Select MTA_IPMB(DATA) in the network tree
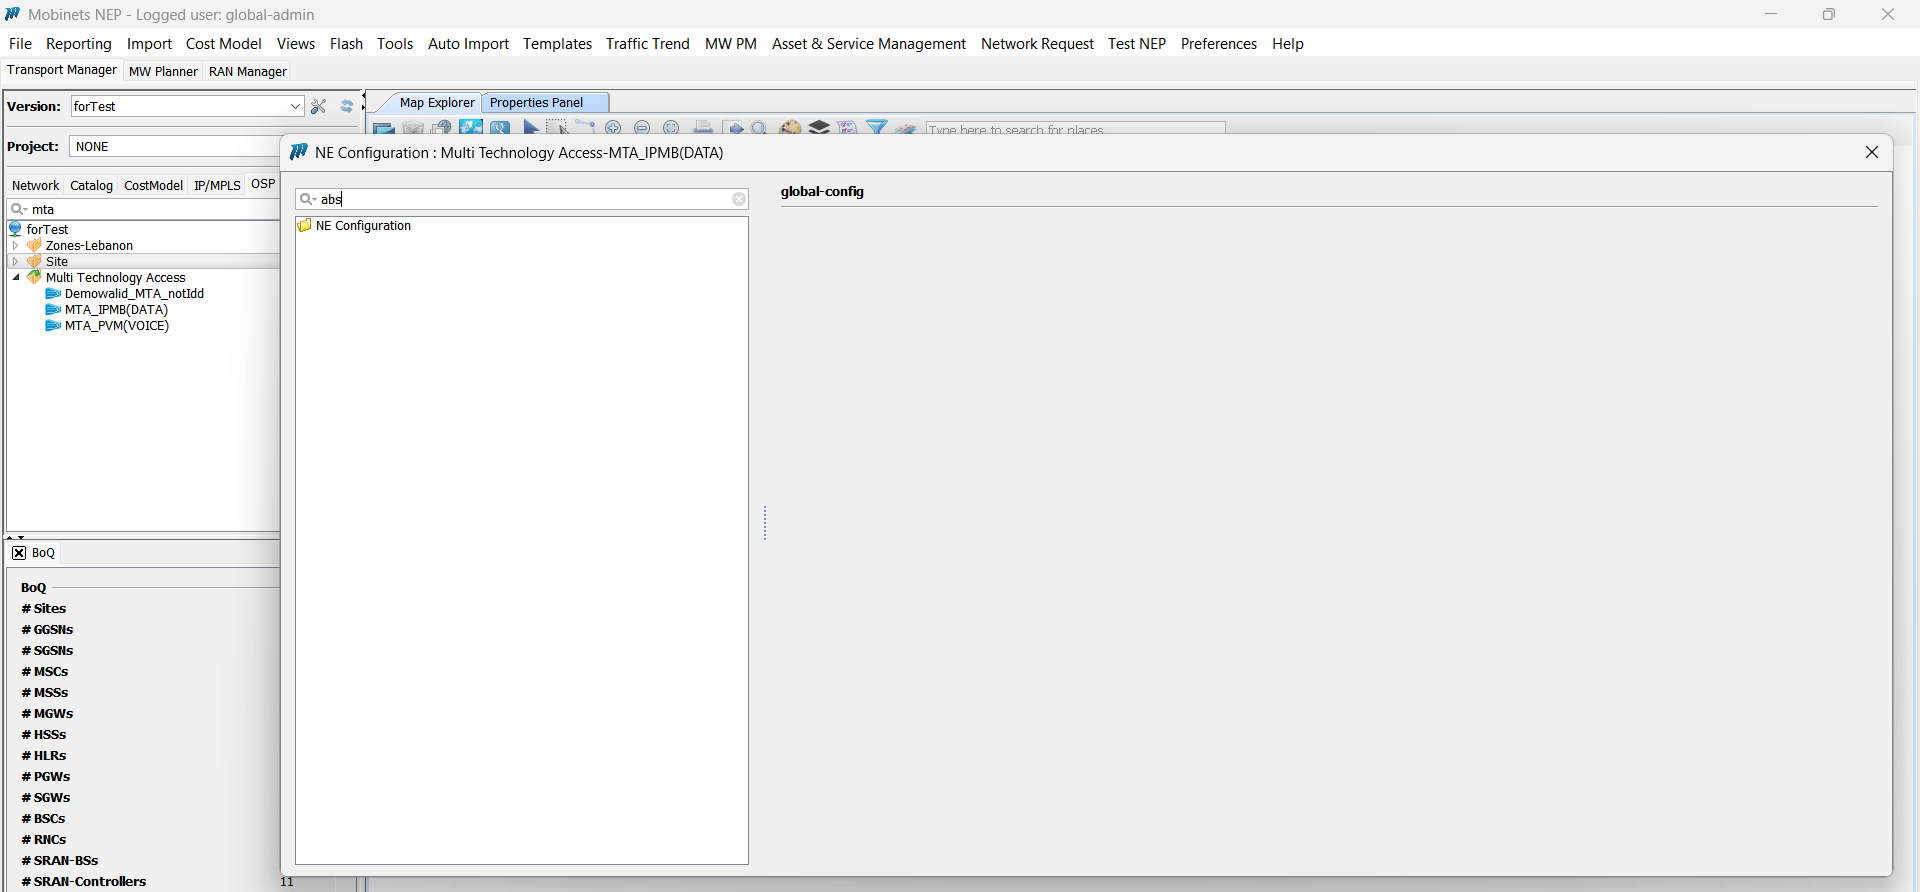Viewport: 1920px width, 892px height. (116, 310)
